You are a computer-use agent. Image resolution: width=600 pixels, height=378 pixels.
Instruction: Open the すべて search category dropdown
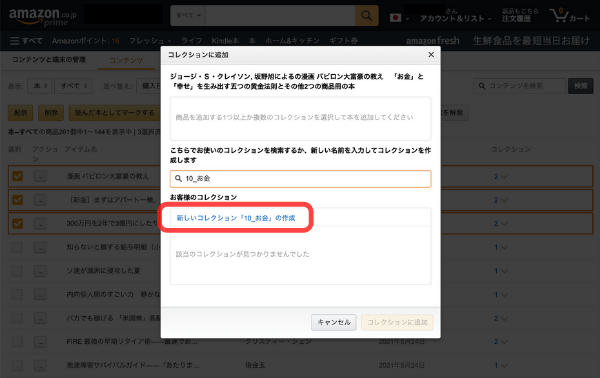coord(188,16)
